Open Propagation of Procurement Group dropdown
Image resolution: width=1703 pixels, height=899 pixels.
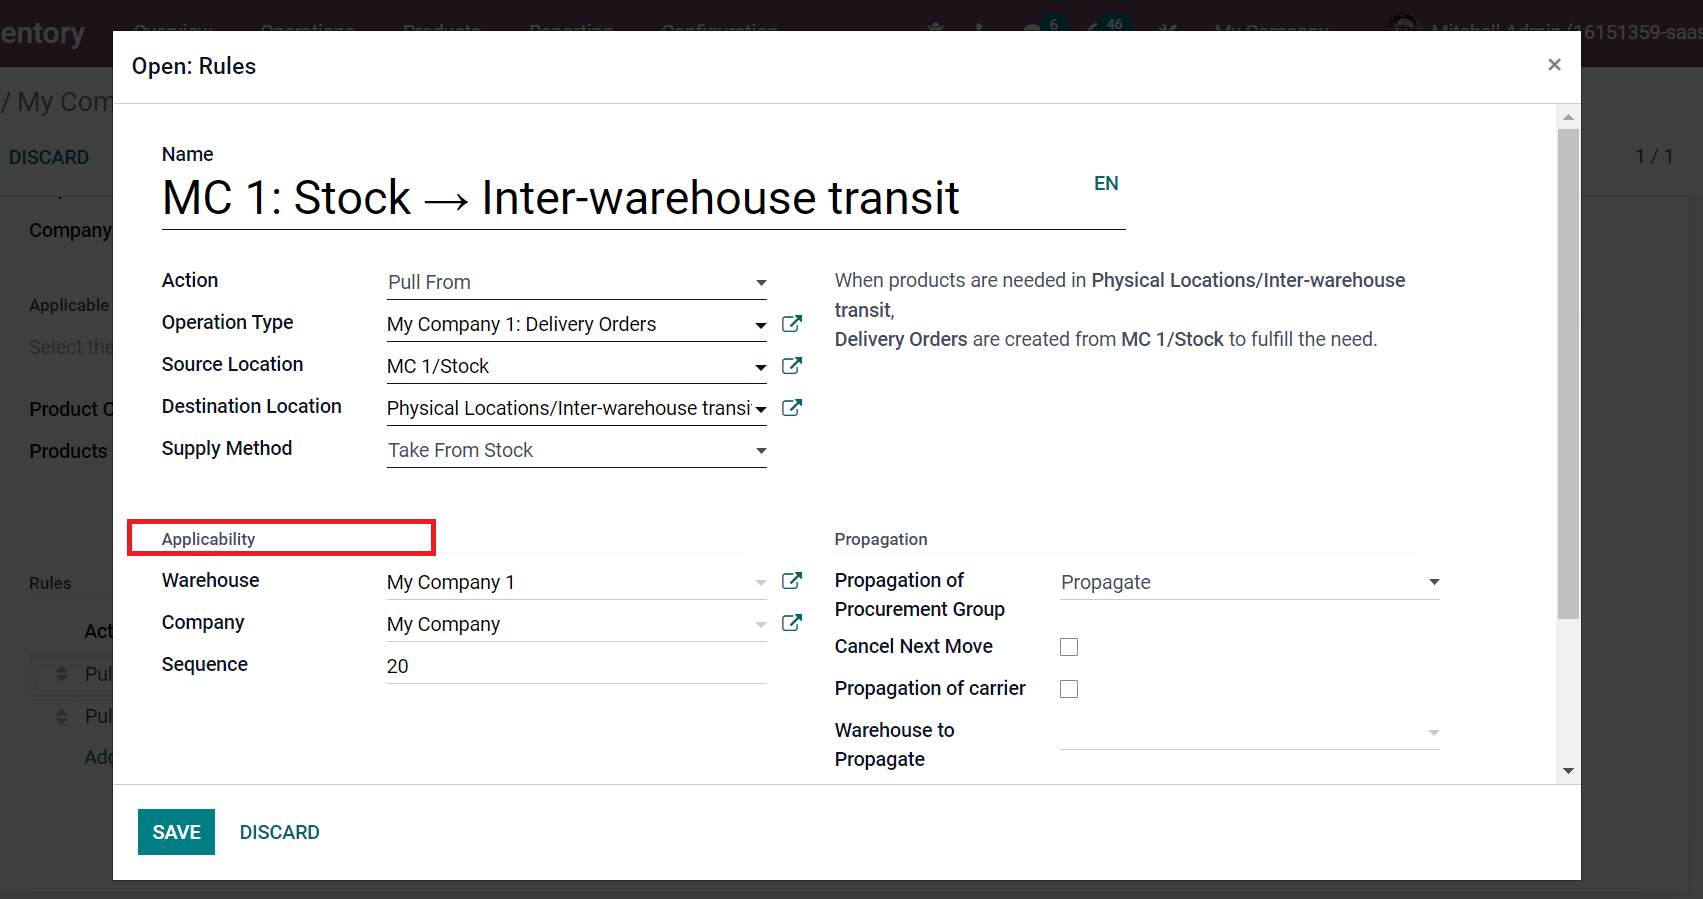coord(1250,582)
